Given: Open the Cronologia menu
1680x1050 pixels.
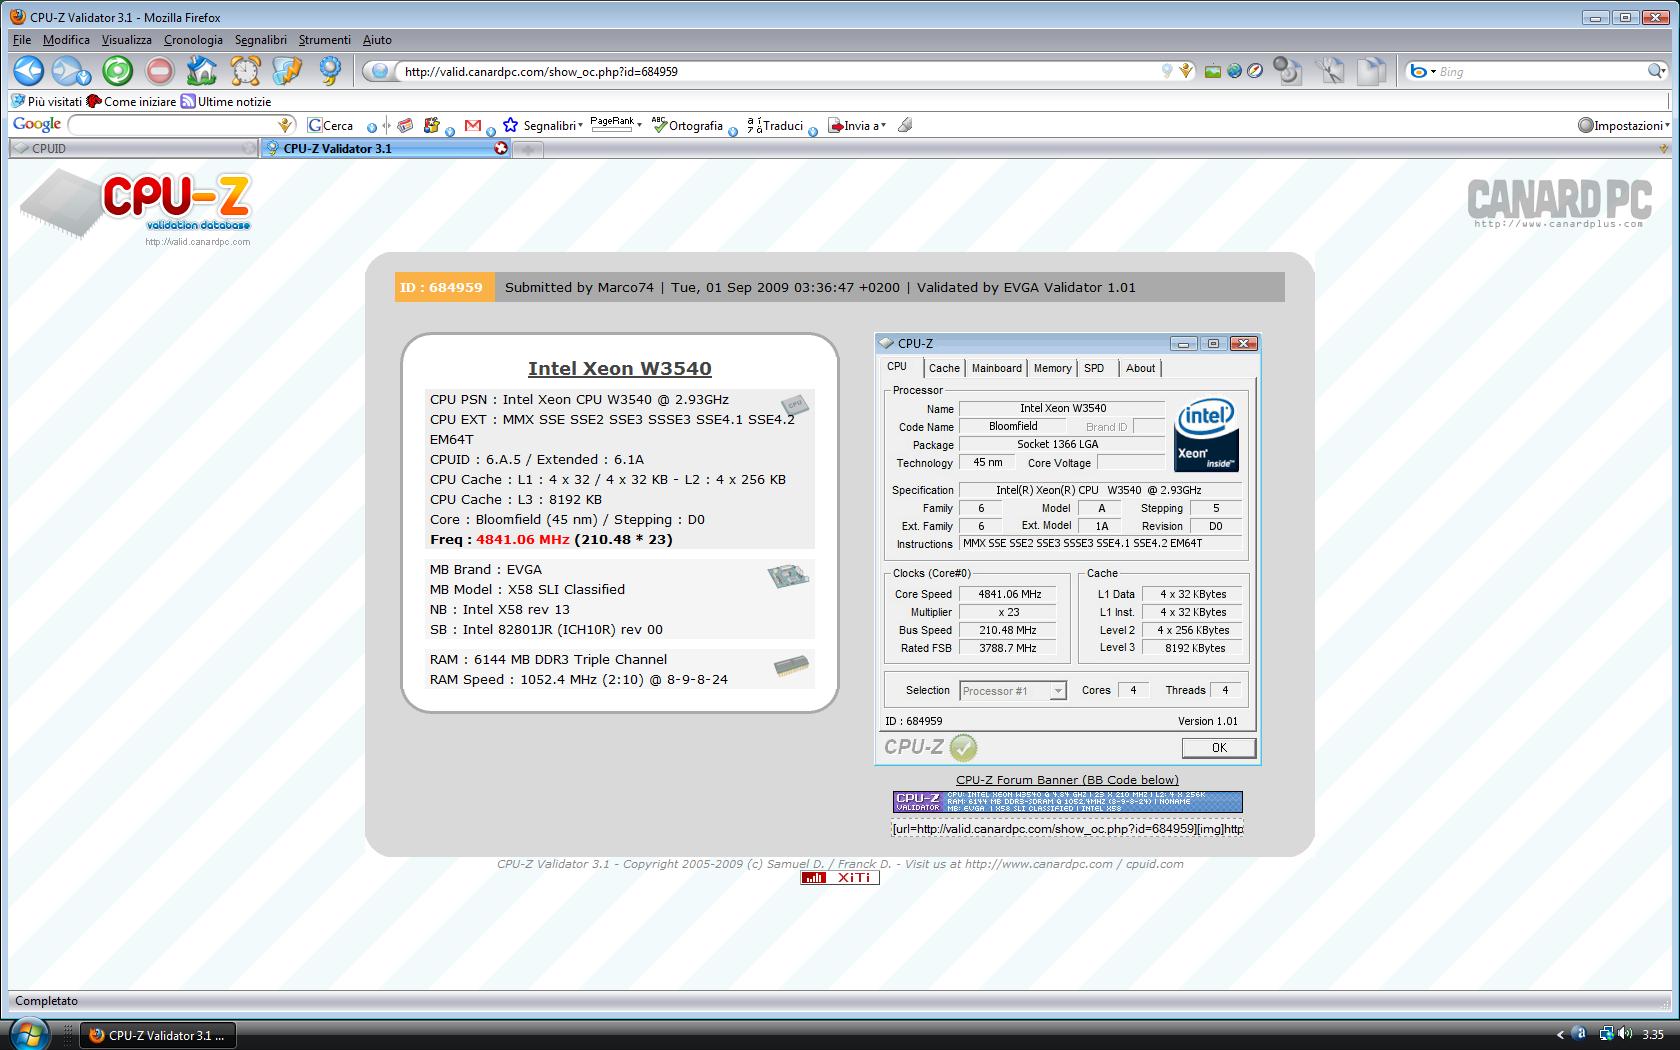Looking at the screenshot, I should point(193,40).
